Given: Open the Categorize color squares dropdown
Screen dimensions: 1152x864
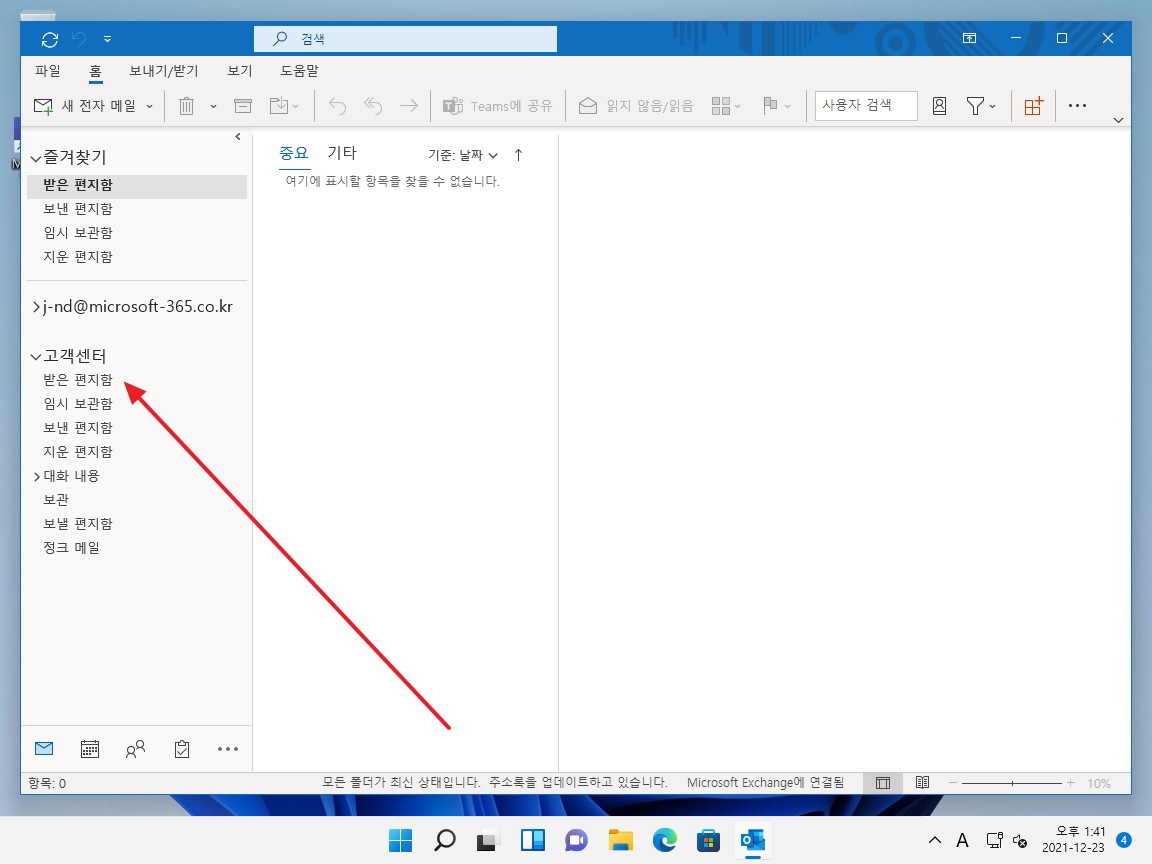Looking at the screenshot, I should click(726, 107).
